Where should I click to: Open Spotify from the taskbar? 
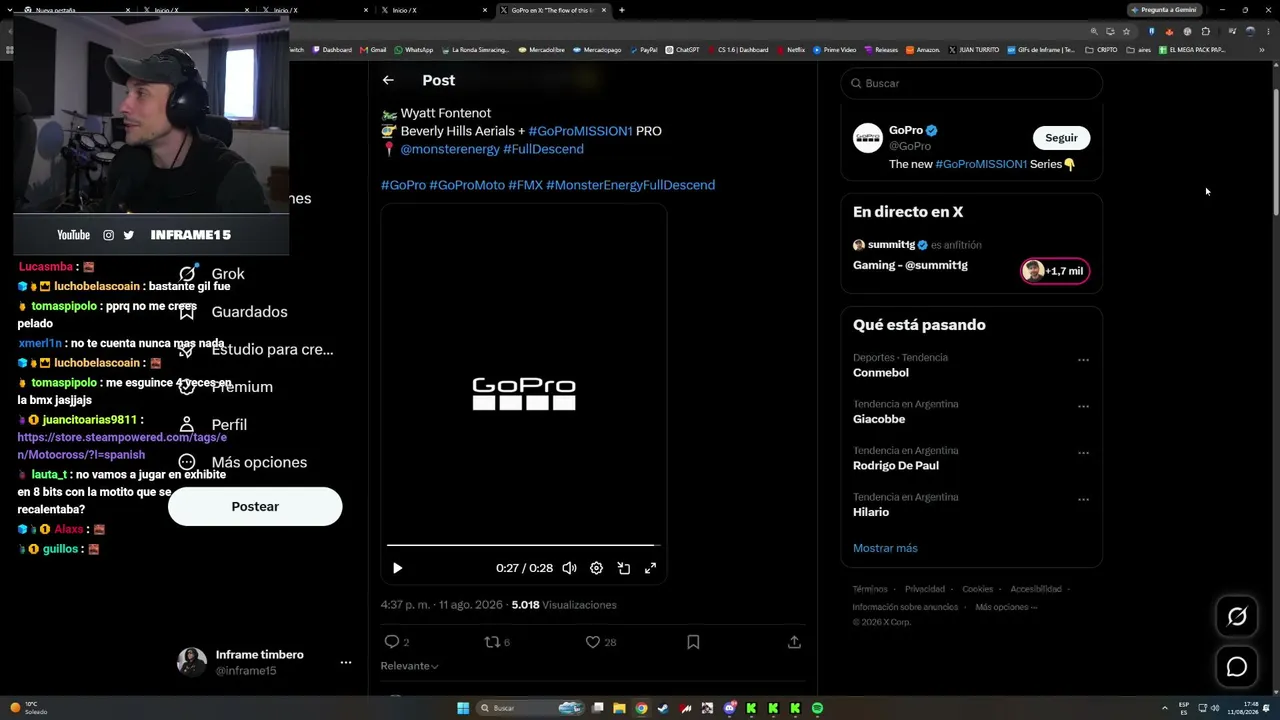[x=817, y=708]
